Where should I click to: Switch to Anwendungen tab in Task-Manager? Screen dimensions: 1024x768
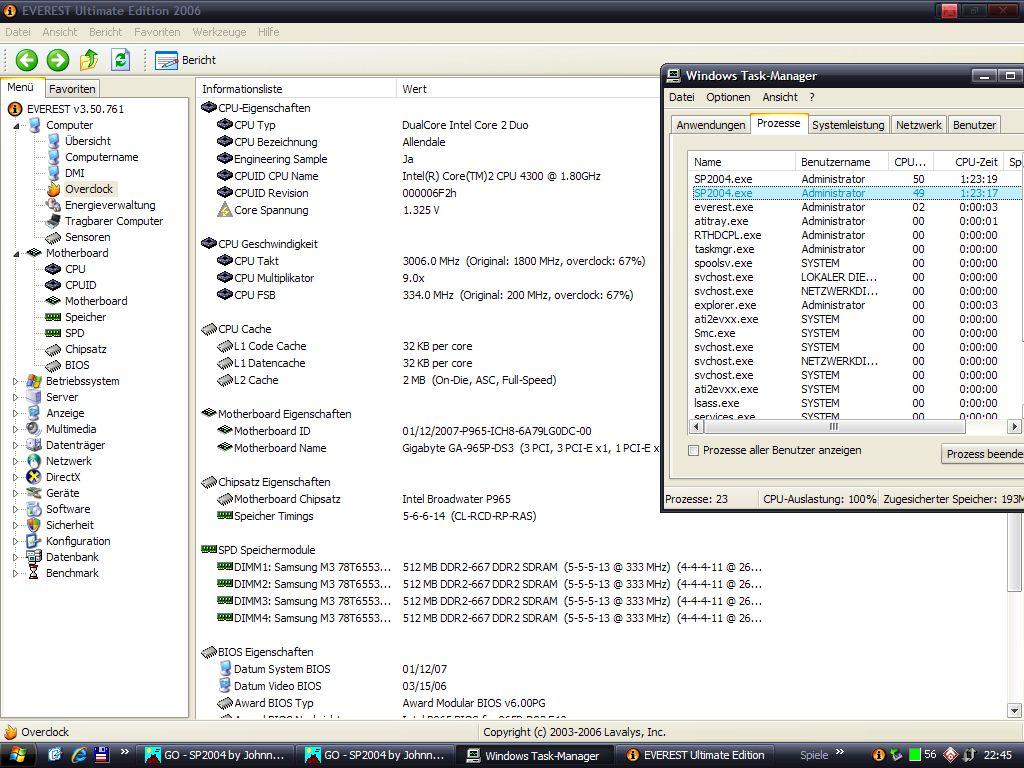click(x=711, y=125)
